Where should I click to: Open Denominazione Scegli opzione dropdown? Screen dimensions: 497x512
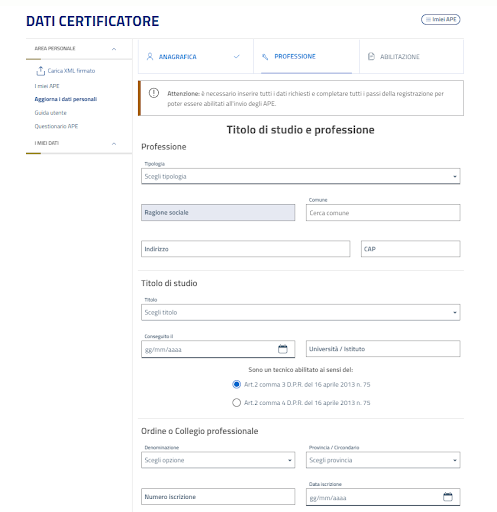pos(218,460)
